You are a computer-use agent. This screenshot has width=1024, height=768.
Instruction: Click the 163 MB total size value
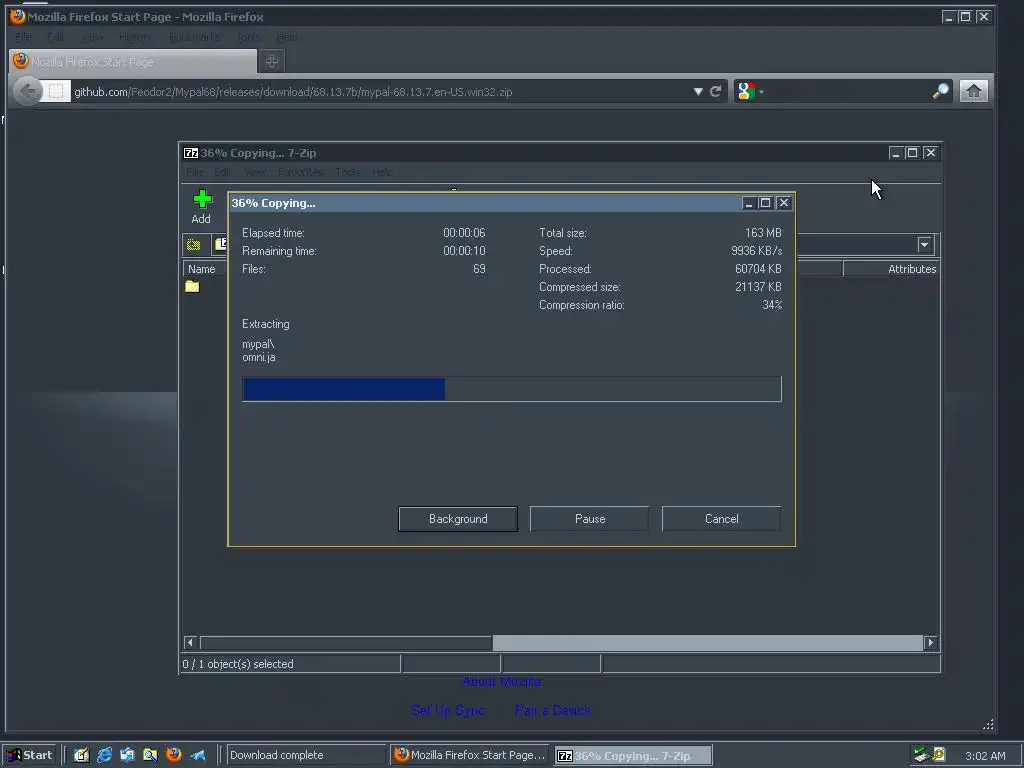pos(763,232)
